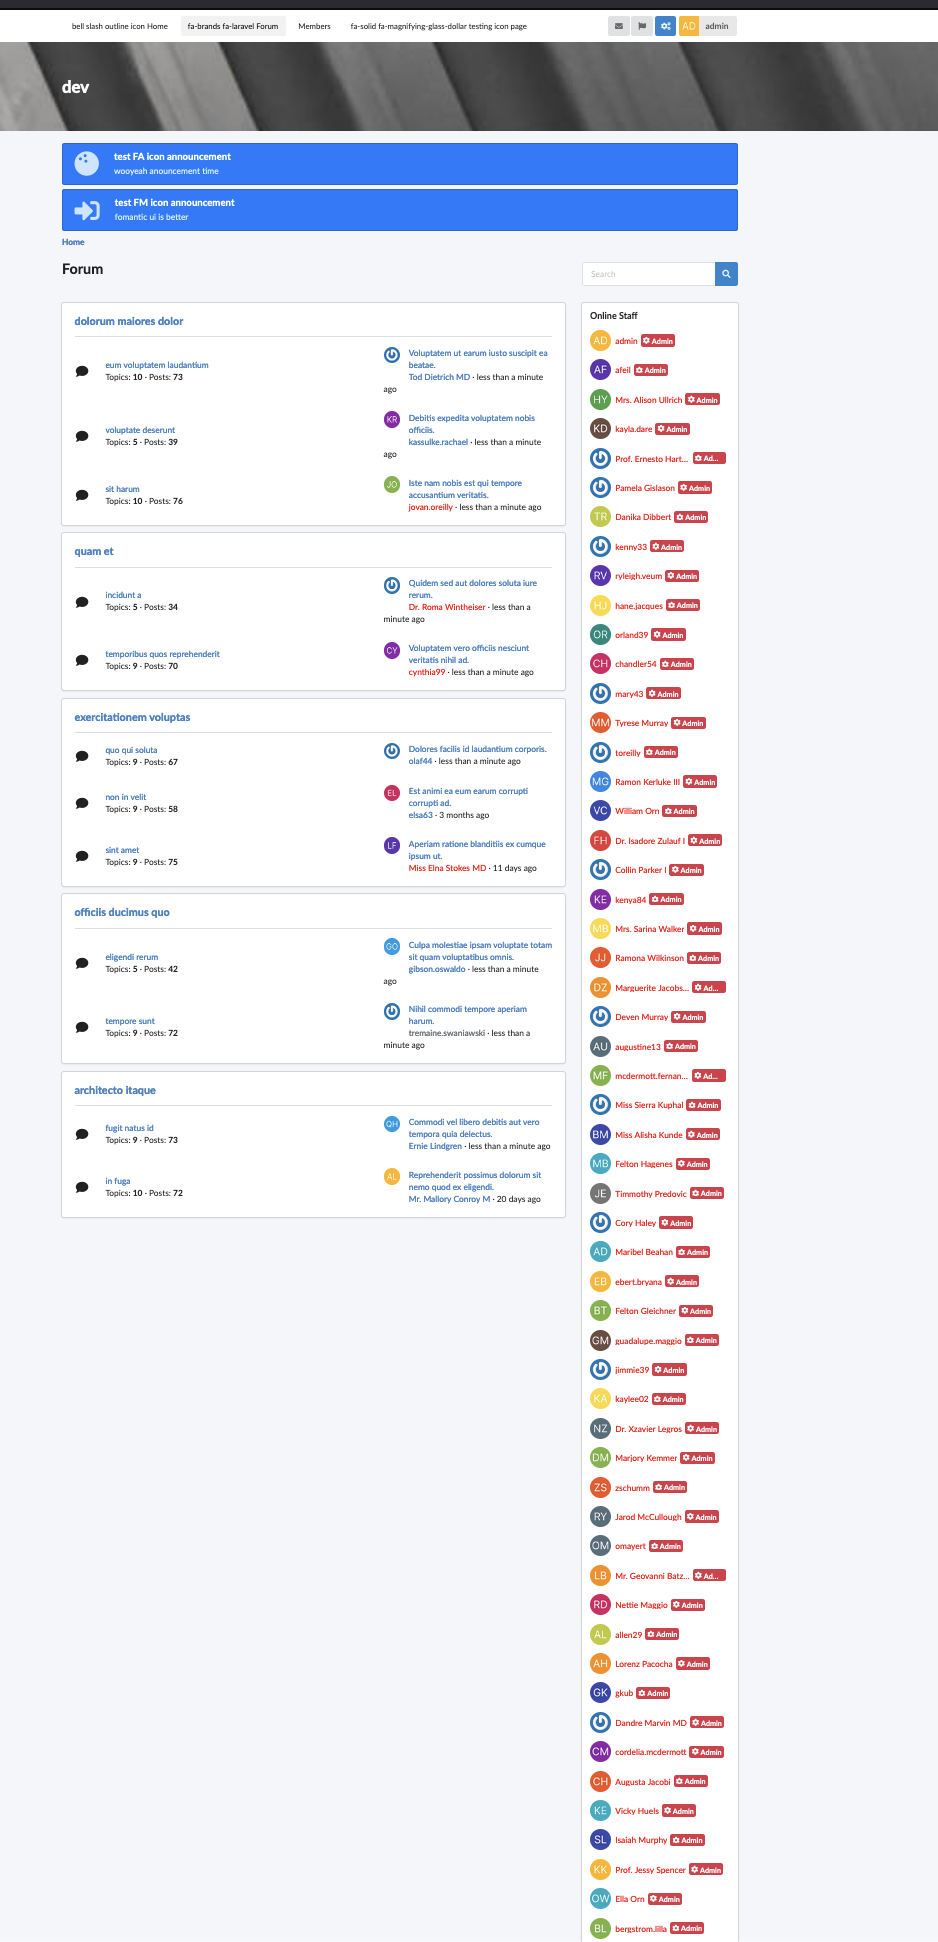
Task: Click the AD admin avatar in the navbar
Action: [x=687, y=26]
